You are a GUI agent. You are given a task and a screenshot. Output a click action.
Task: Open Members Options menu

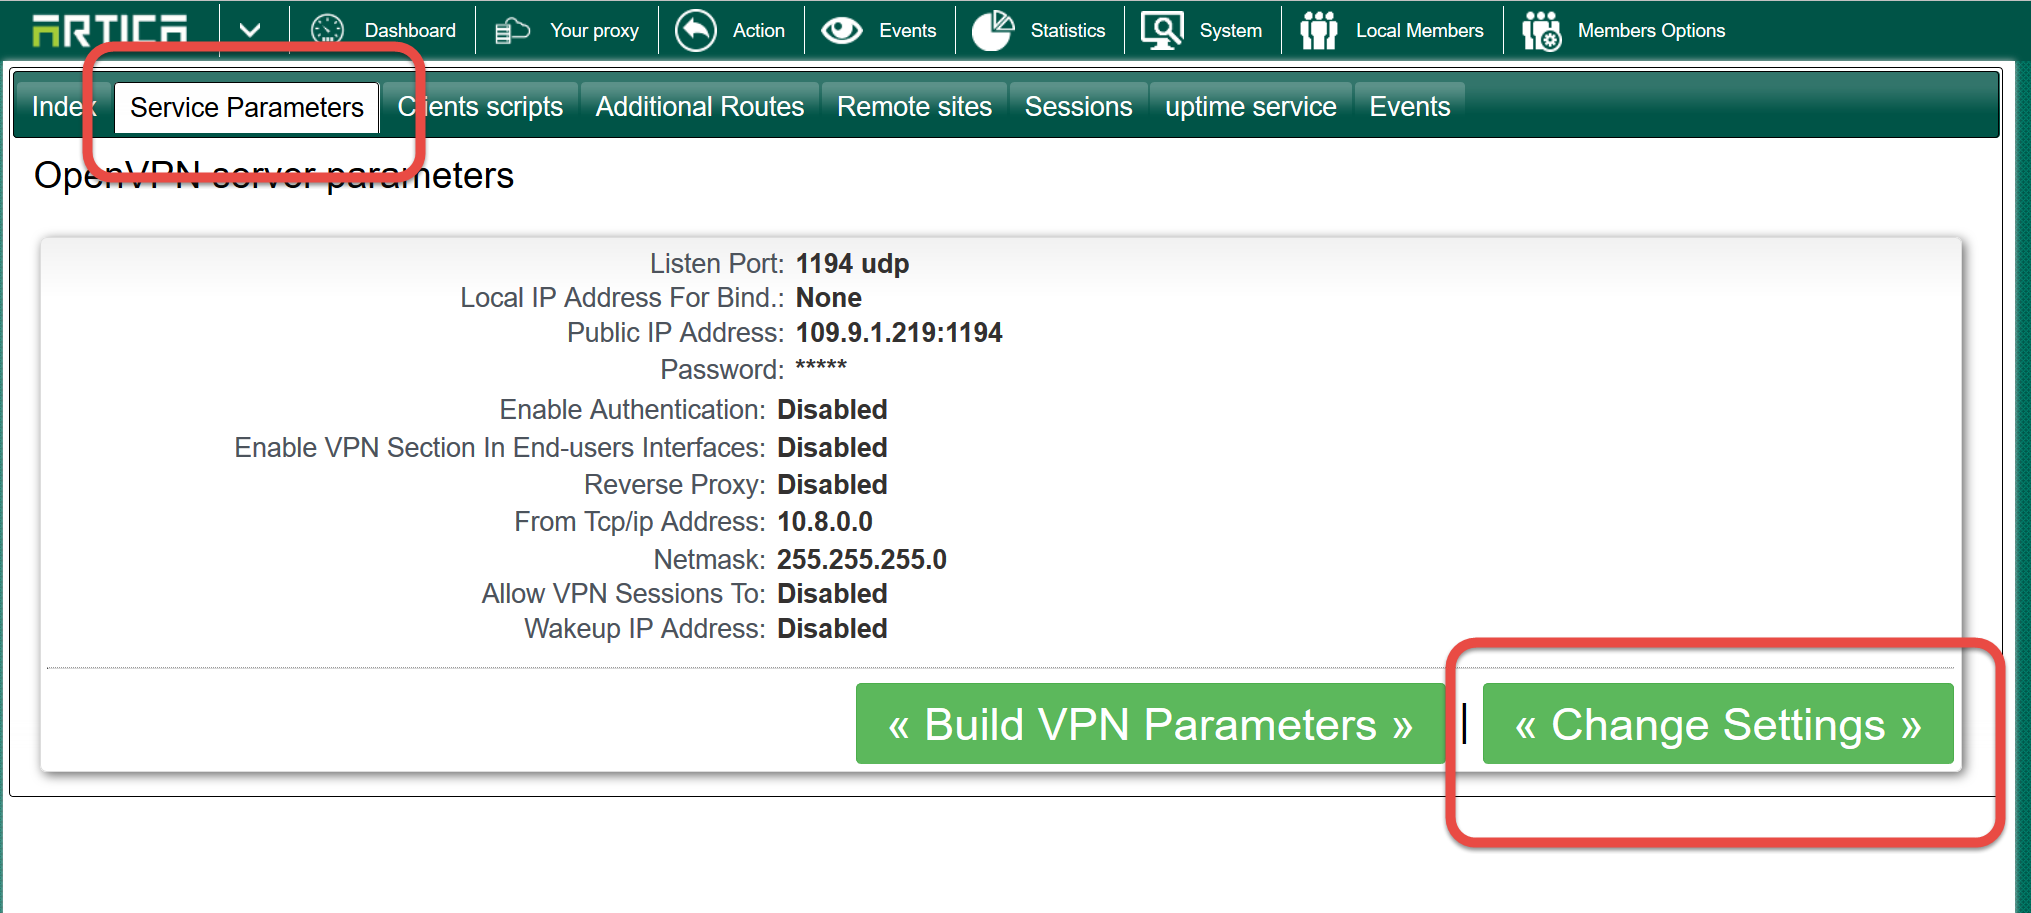[1651, 31]
